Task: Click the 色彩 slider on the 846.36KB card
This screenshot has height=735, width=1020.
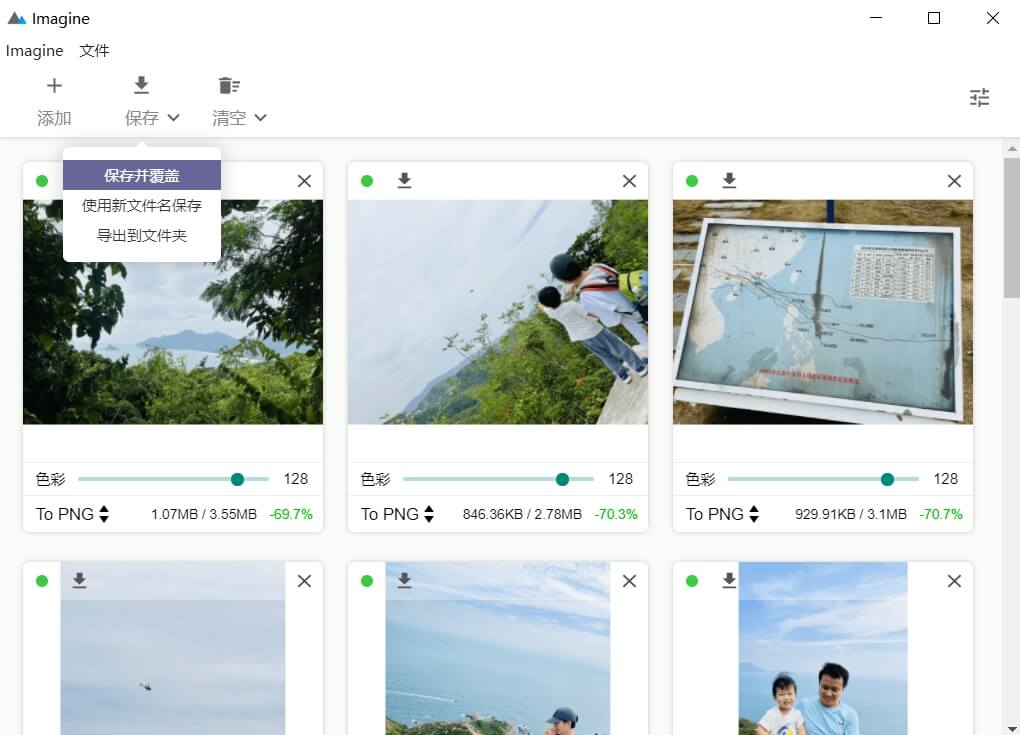Action: pyautogui.click(x=498, y=479)
